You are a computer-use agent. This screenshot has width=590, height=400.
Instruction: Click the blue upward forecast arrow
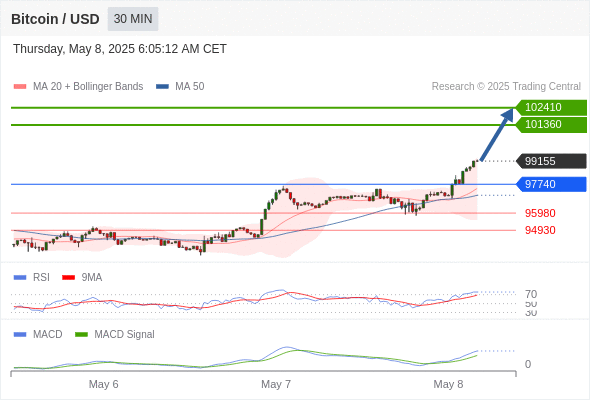tap(497, 135)
